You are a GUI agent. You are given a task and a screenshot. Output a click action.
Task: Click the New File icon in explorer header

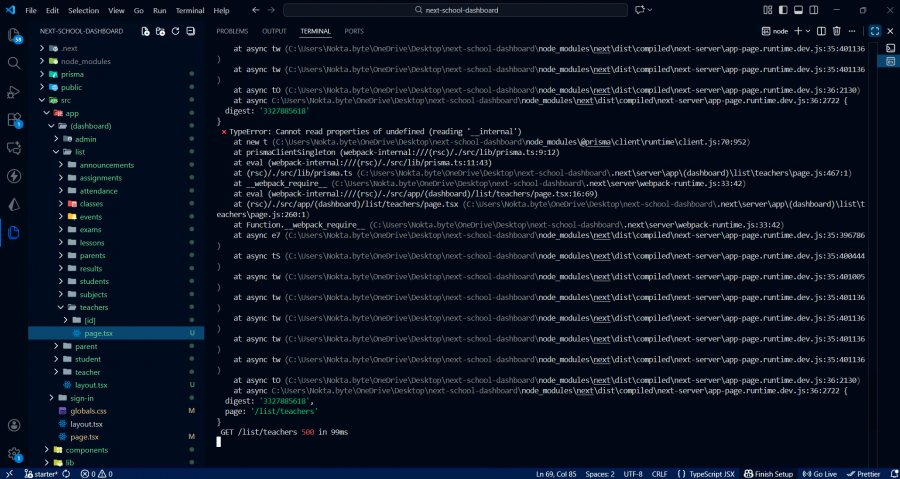pos(146,31)
